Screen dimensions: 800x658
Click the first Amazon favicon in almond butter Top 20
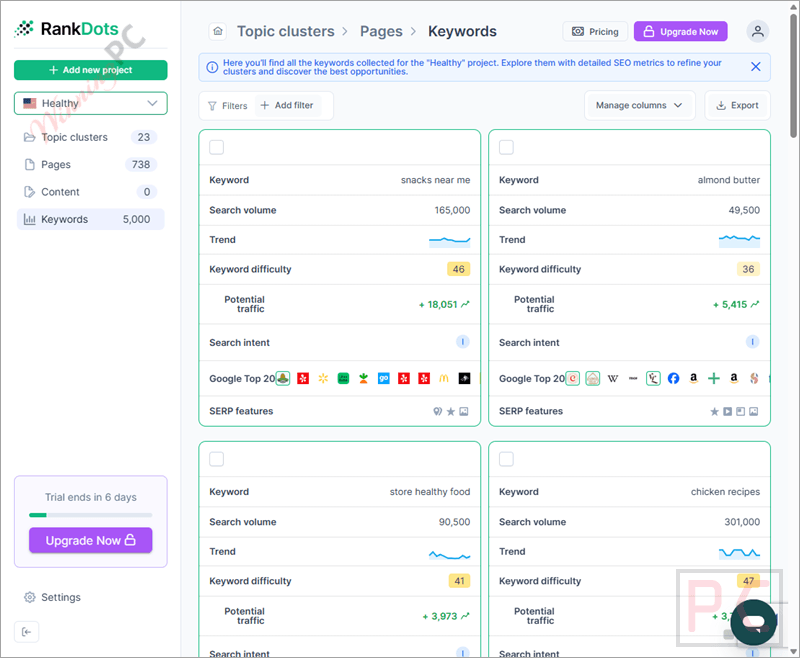[x=693, y=378]
